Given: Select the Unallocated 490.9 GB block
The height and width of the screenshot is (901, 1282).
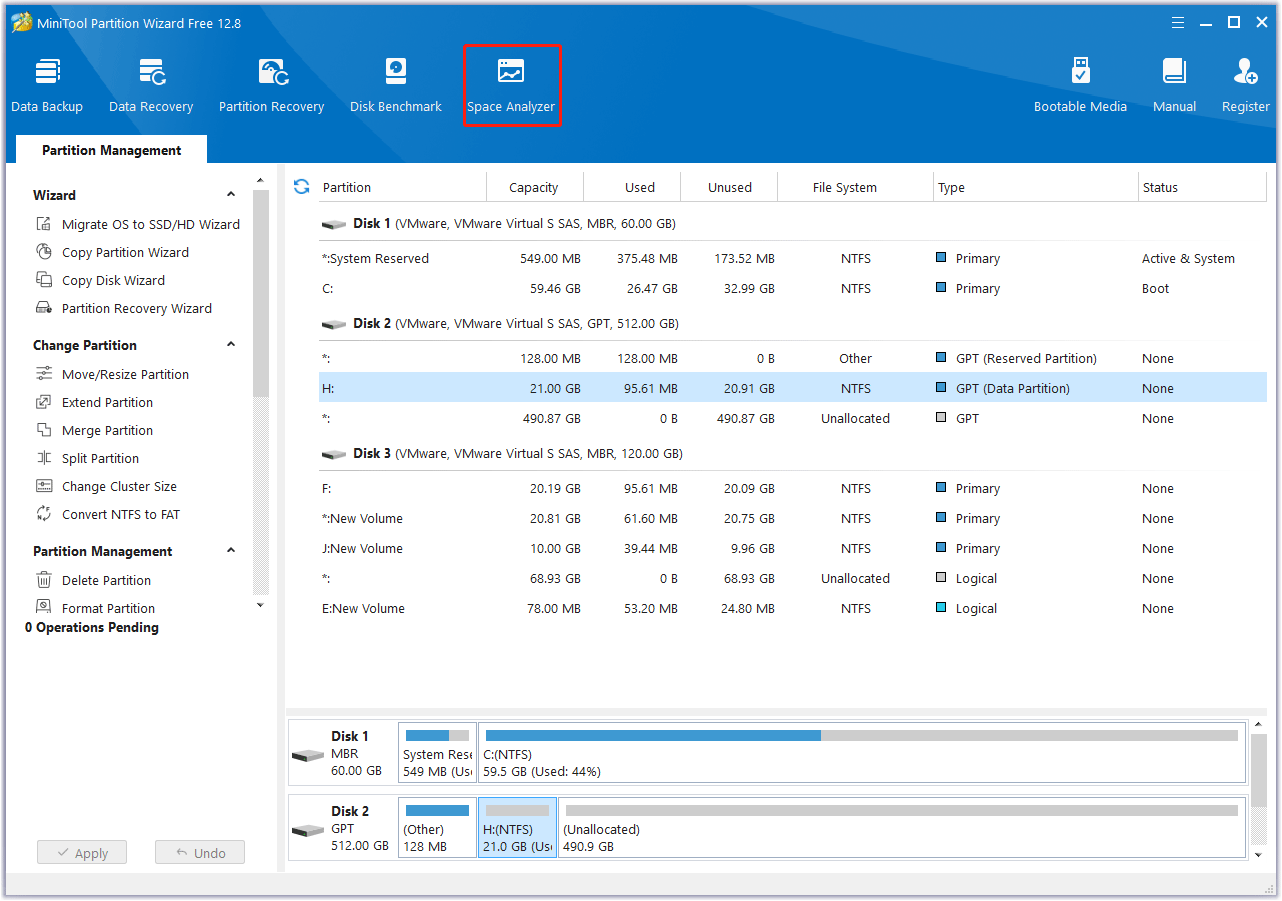Looking at the screenshot, I should tap(902, 827).
